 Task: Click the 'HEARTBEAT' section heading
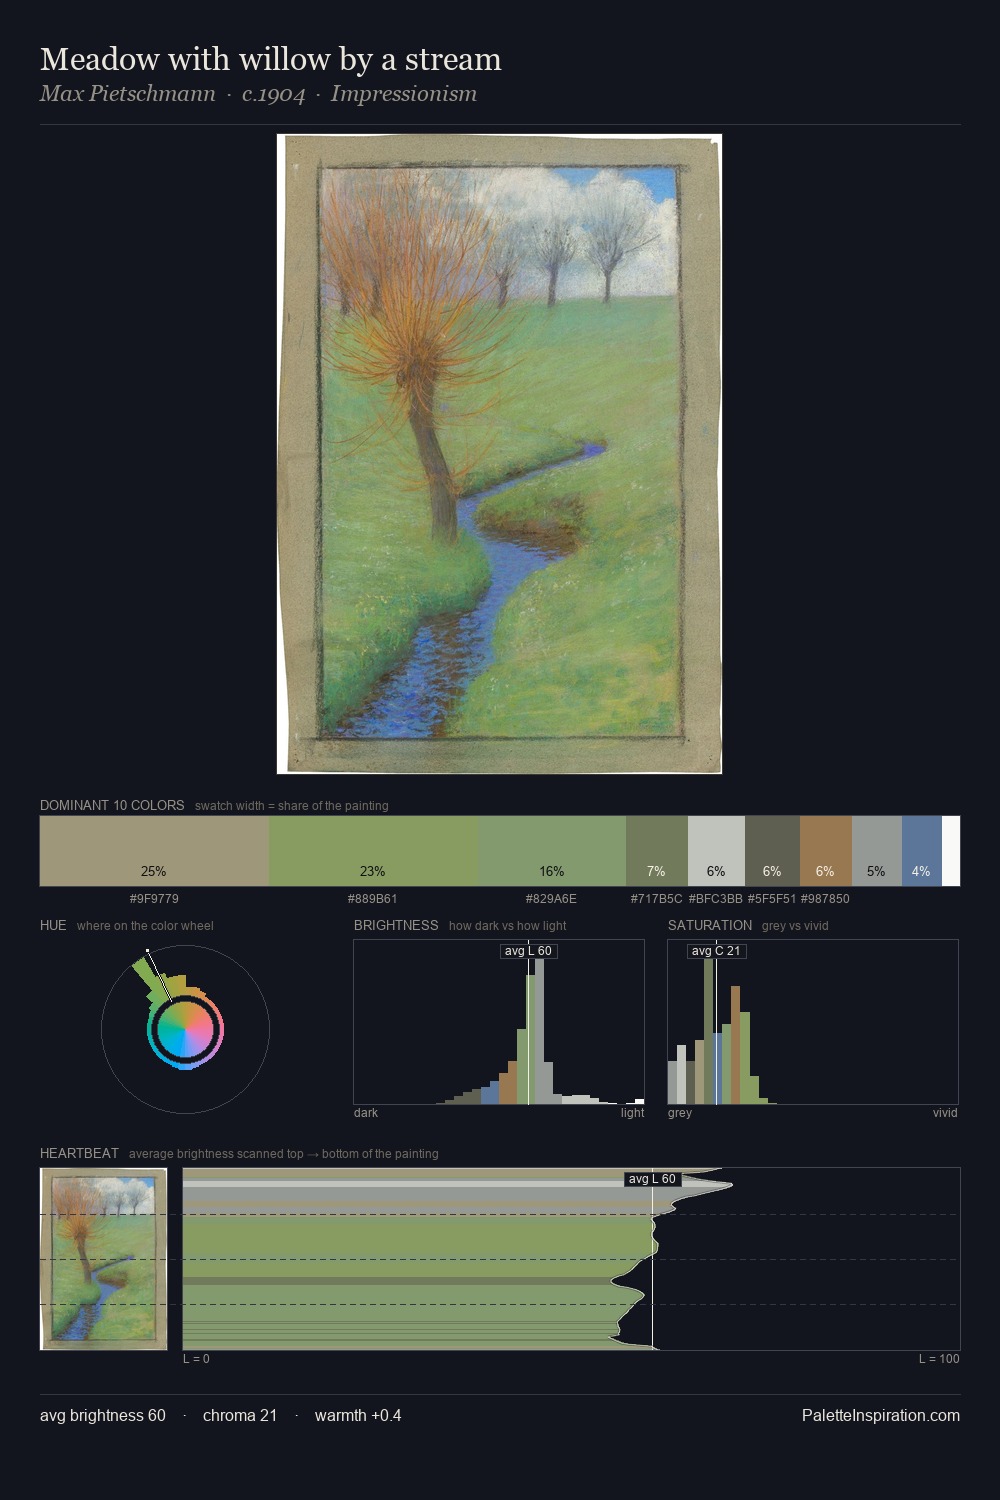click(79, 1153)
